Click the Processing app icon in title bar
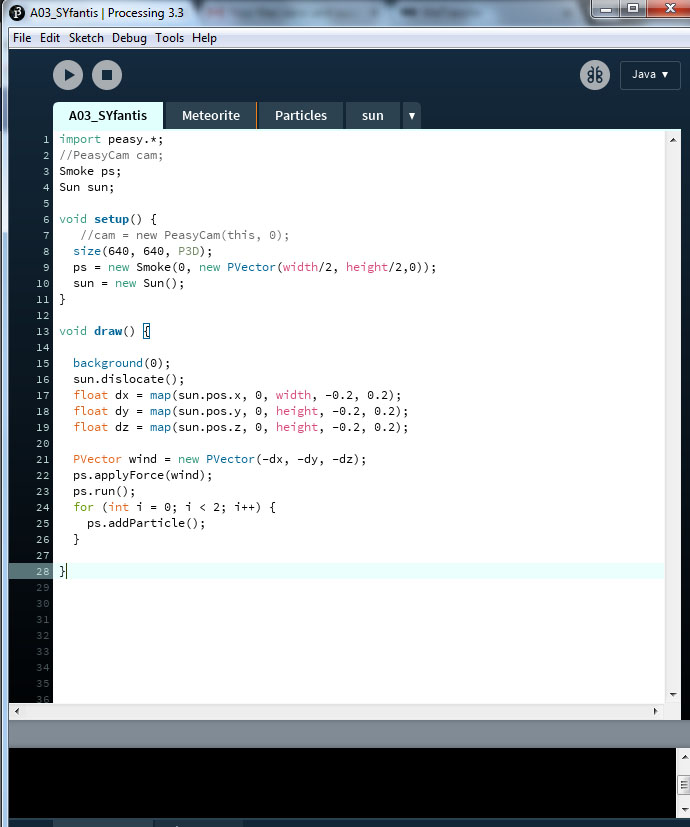 18,11
